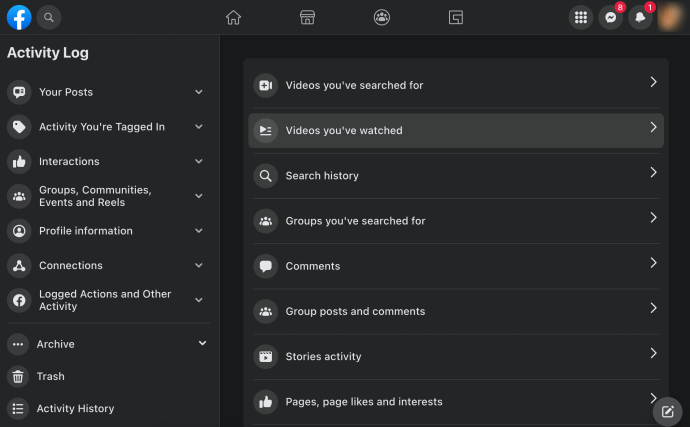Viewport: 690px width, 427px height.
Task: Open the Groups icon in top navigation
Action: coord(382,18)
